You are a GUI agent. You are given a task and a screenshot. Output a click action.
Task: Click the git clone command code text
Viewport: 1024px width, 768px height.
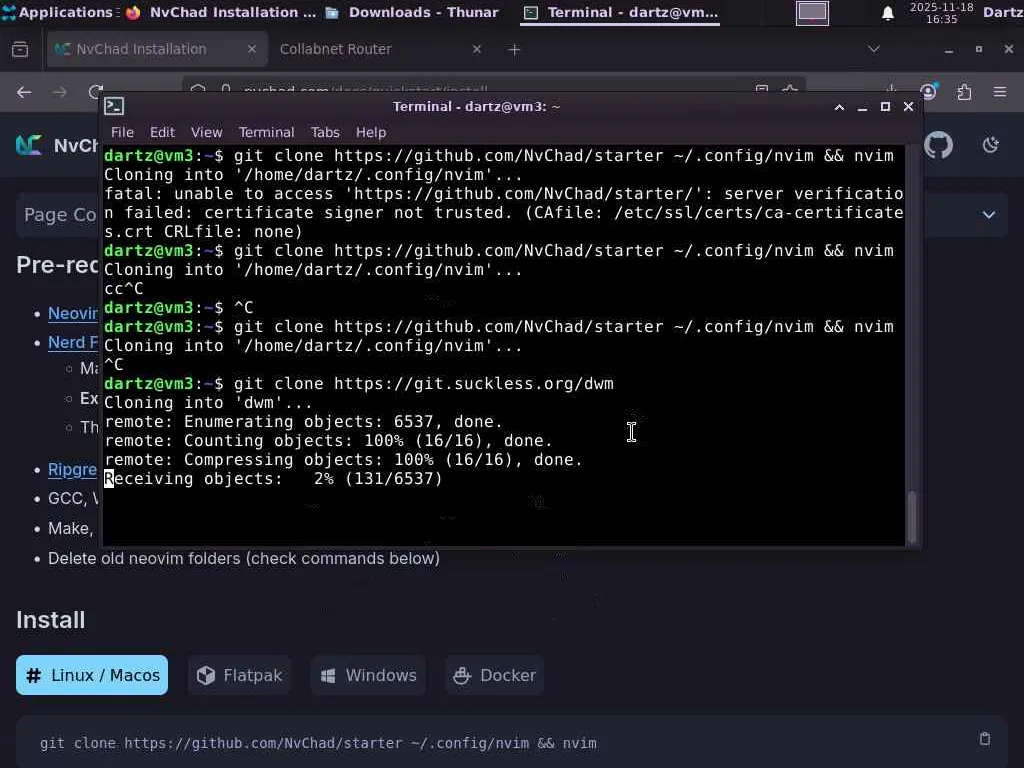(x=318, y=743)
